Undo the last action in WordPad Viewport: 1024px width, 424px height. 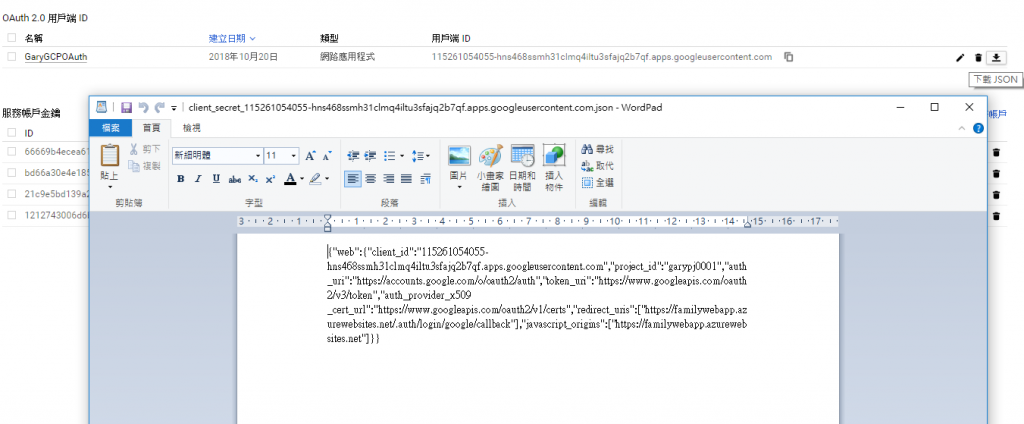143,107
